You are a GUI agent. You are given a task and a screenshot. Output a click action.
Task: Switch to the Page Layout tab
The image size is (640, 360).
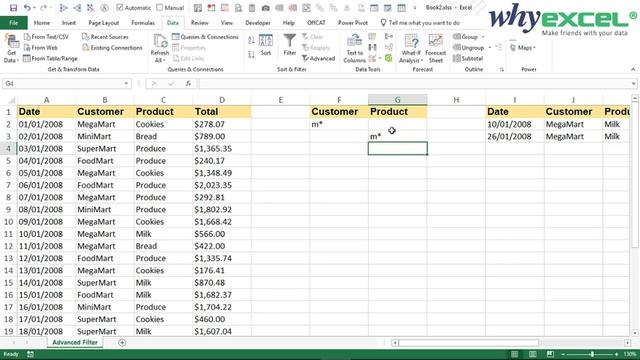(x=104, y=23)
